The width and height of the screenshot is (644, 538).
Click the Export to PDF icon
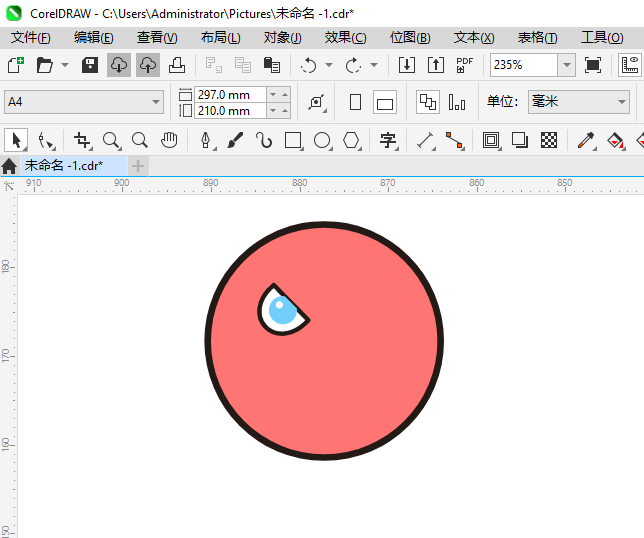[x=464, y=65]
